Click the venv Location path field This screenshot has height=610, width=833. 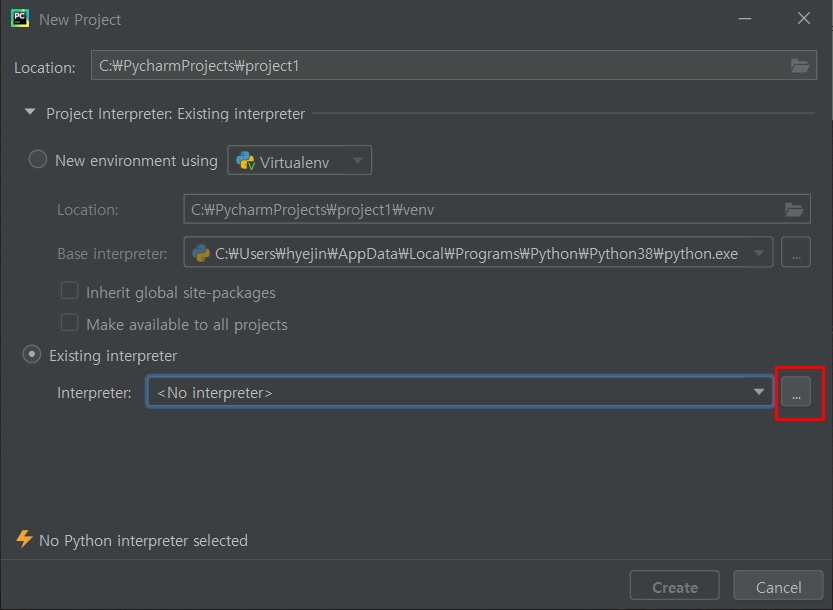point(497,209)
